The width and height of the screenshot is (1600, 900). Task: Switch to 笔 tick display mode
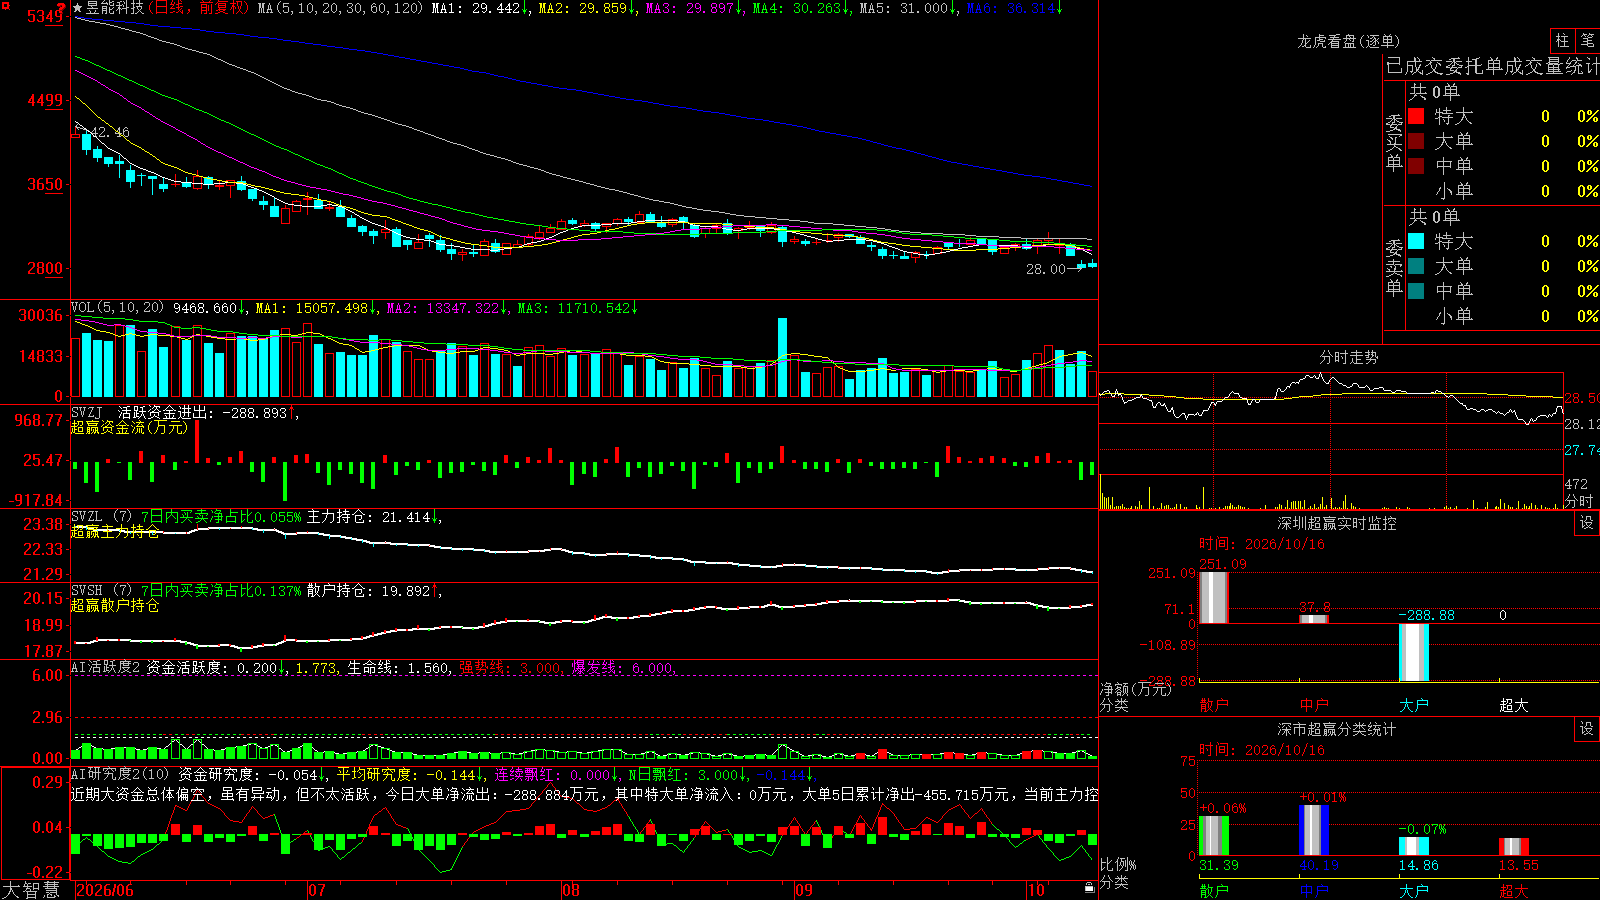[1588, 40]
